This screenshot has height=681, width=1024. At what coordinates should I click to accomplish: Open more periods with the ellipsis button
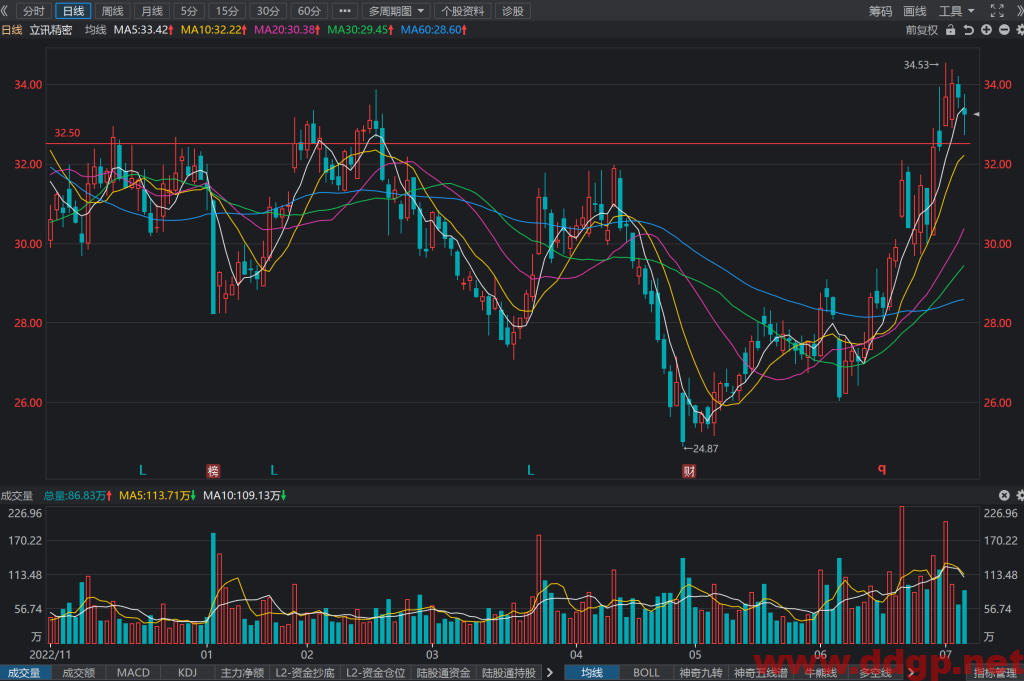click(x=345, y=11)
